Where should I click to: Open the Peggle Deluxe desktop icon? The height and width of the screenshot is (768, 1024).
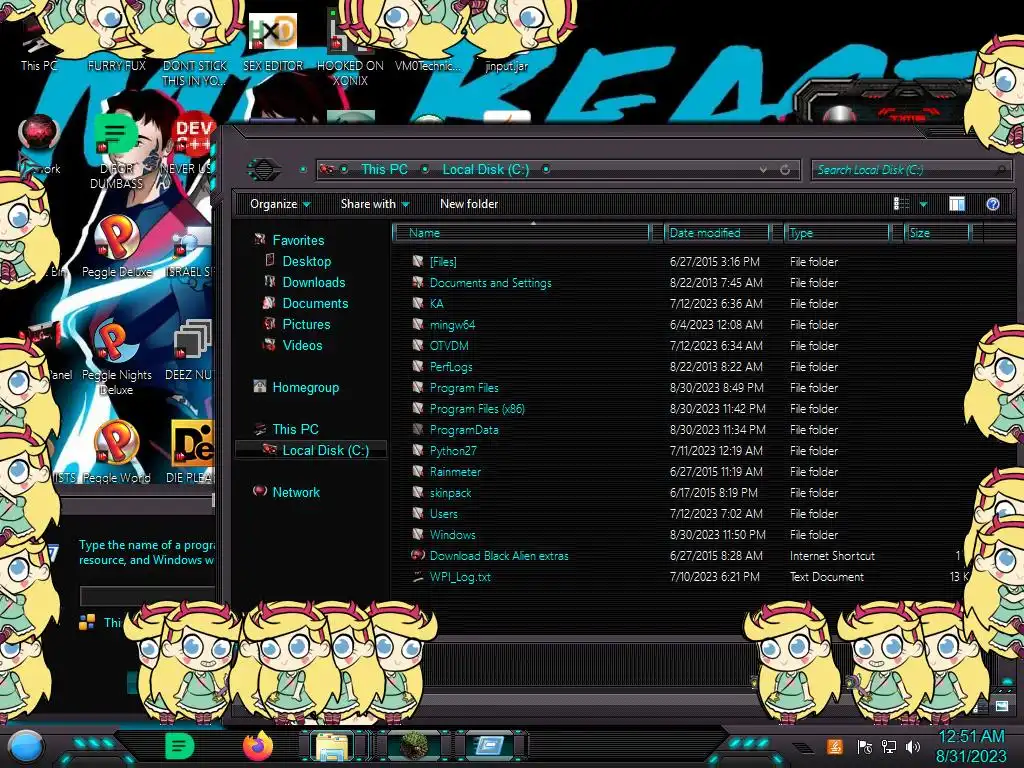116,246
